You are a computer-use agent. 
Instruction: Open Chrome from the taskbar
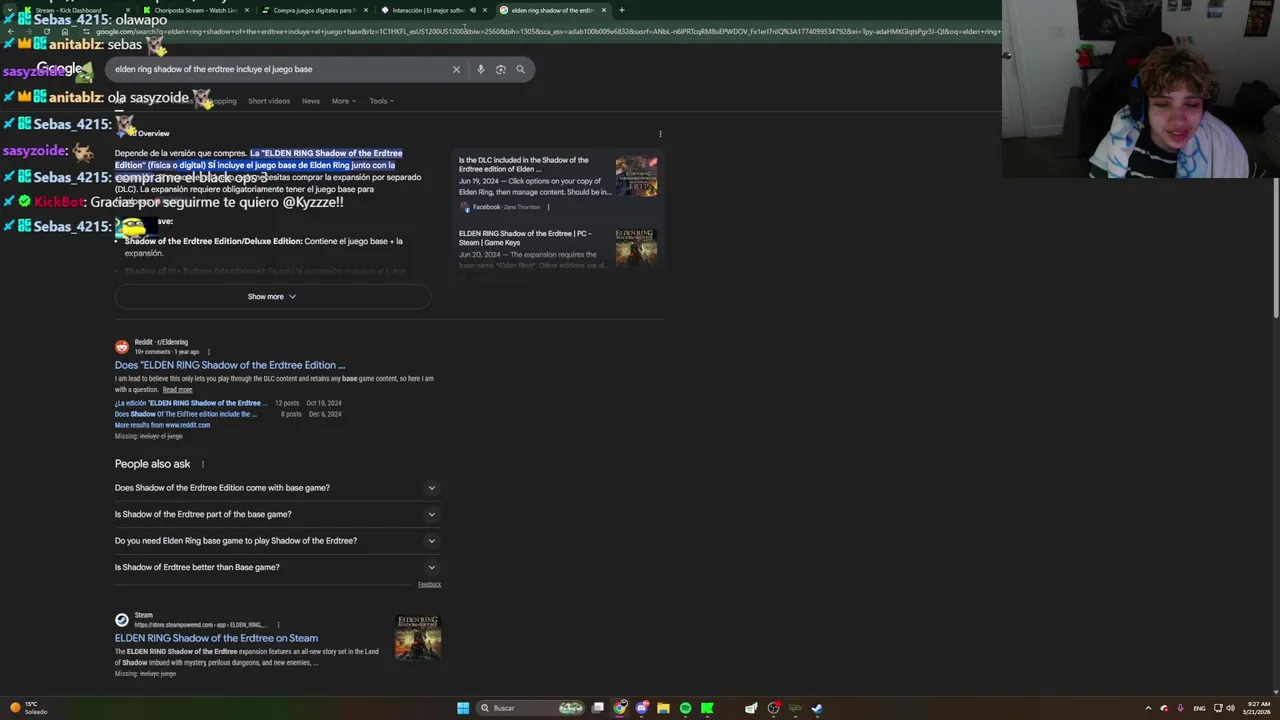click(x=620, y=708)
